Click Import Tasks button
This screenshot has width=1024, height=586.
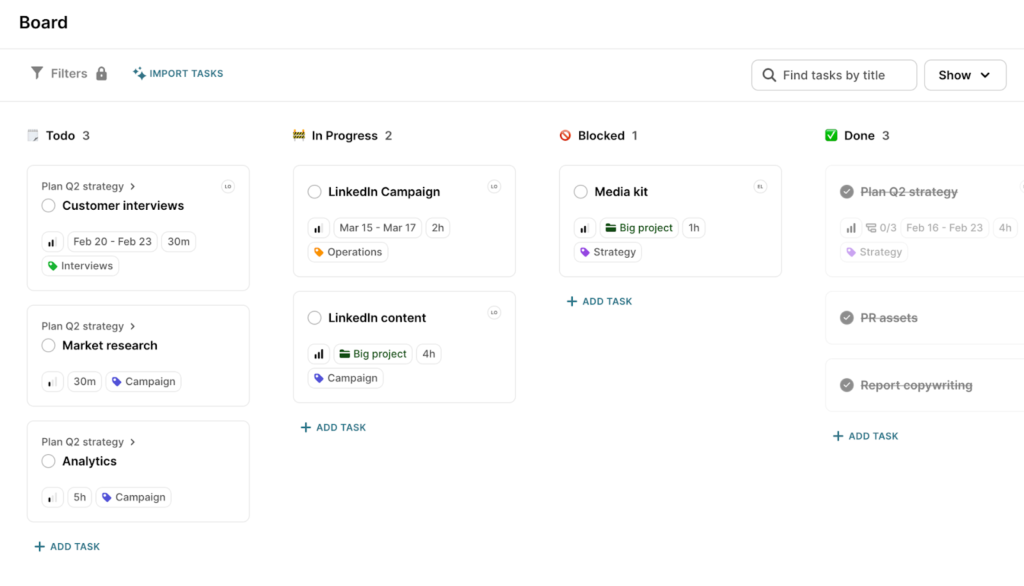tap(178, 73)
